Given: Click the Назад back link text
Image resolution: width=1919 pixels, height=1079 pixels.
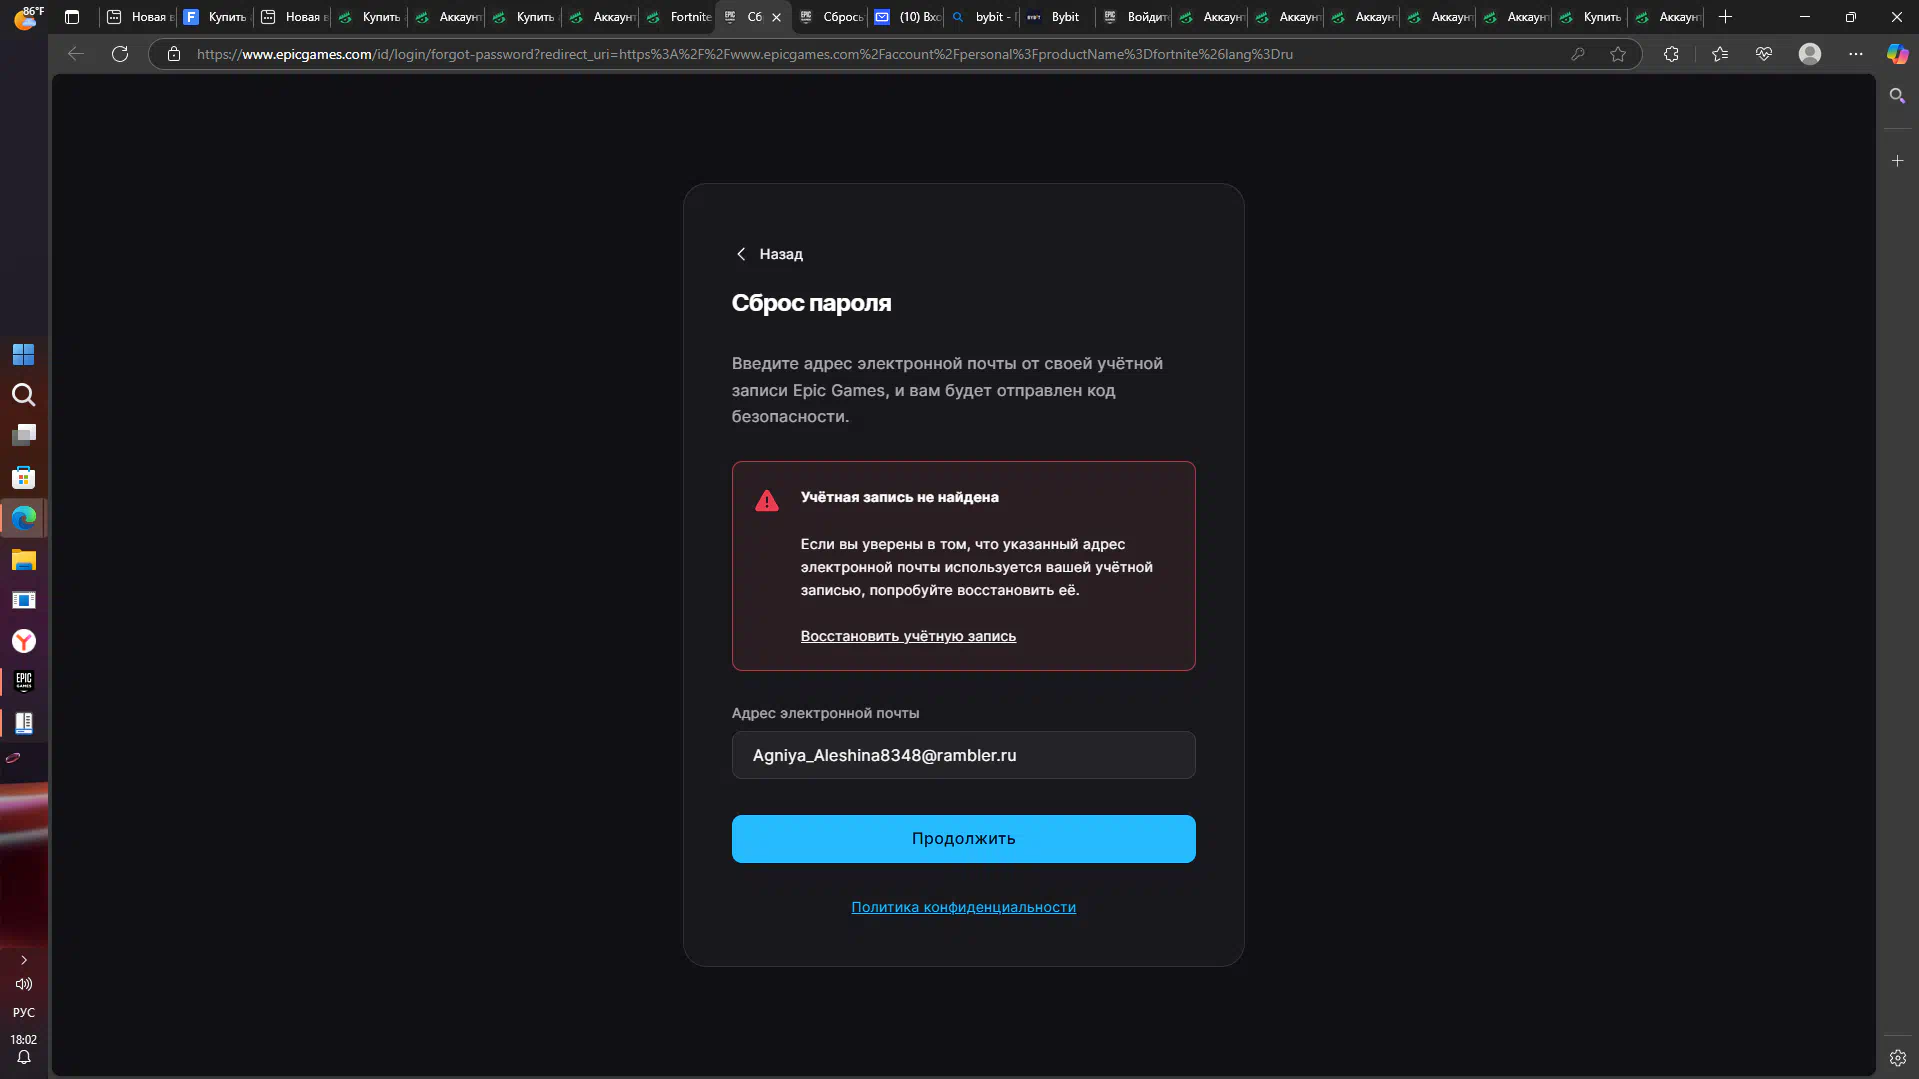Looking at the screenshot, I should [x=781, y=254].
